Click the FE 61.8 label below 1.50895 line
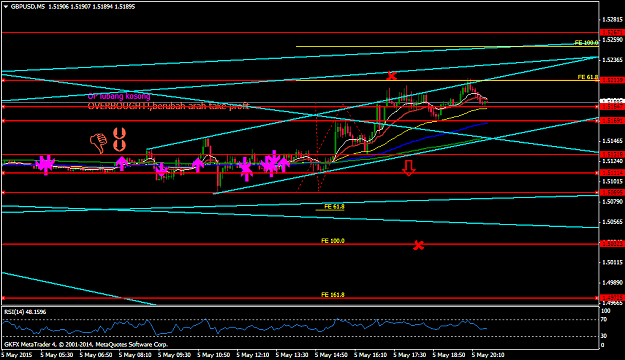The width and height of the screenshot is (625, 360). pyautogui.click(x=334, y=207)
